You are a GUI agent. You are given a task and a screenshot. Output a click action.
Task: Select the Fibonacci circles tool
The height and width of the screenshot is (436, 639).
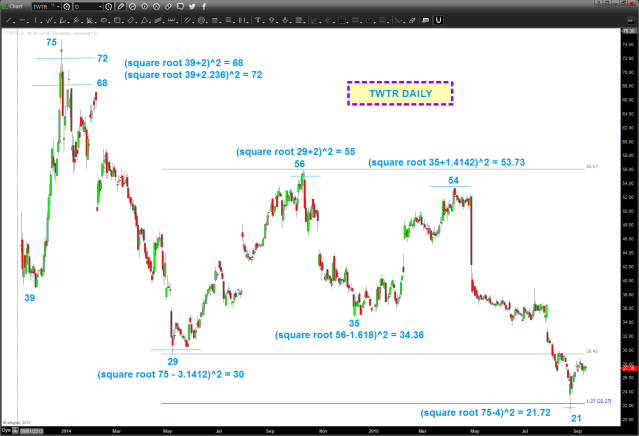(201, 20)
